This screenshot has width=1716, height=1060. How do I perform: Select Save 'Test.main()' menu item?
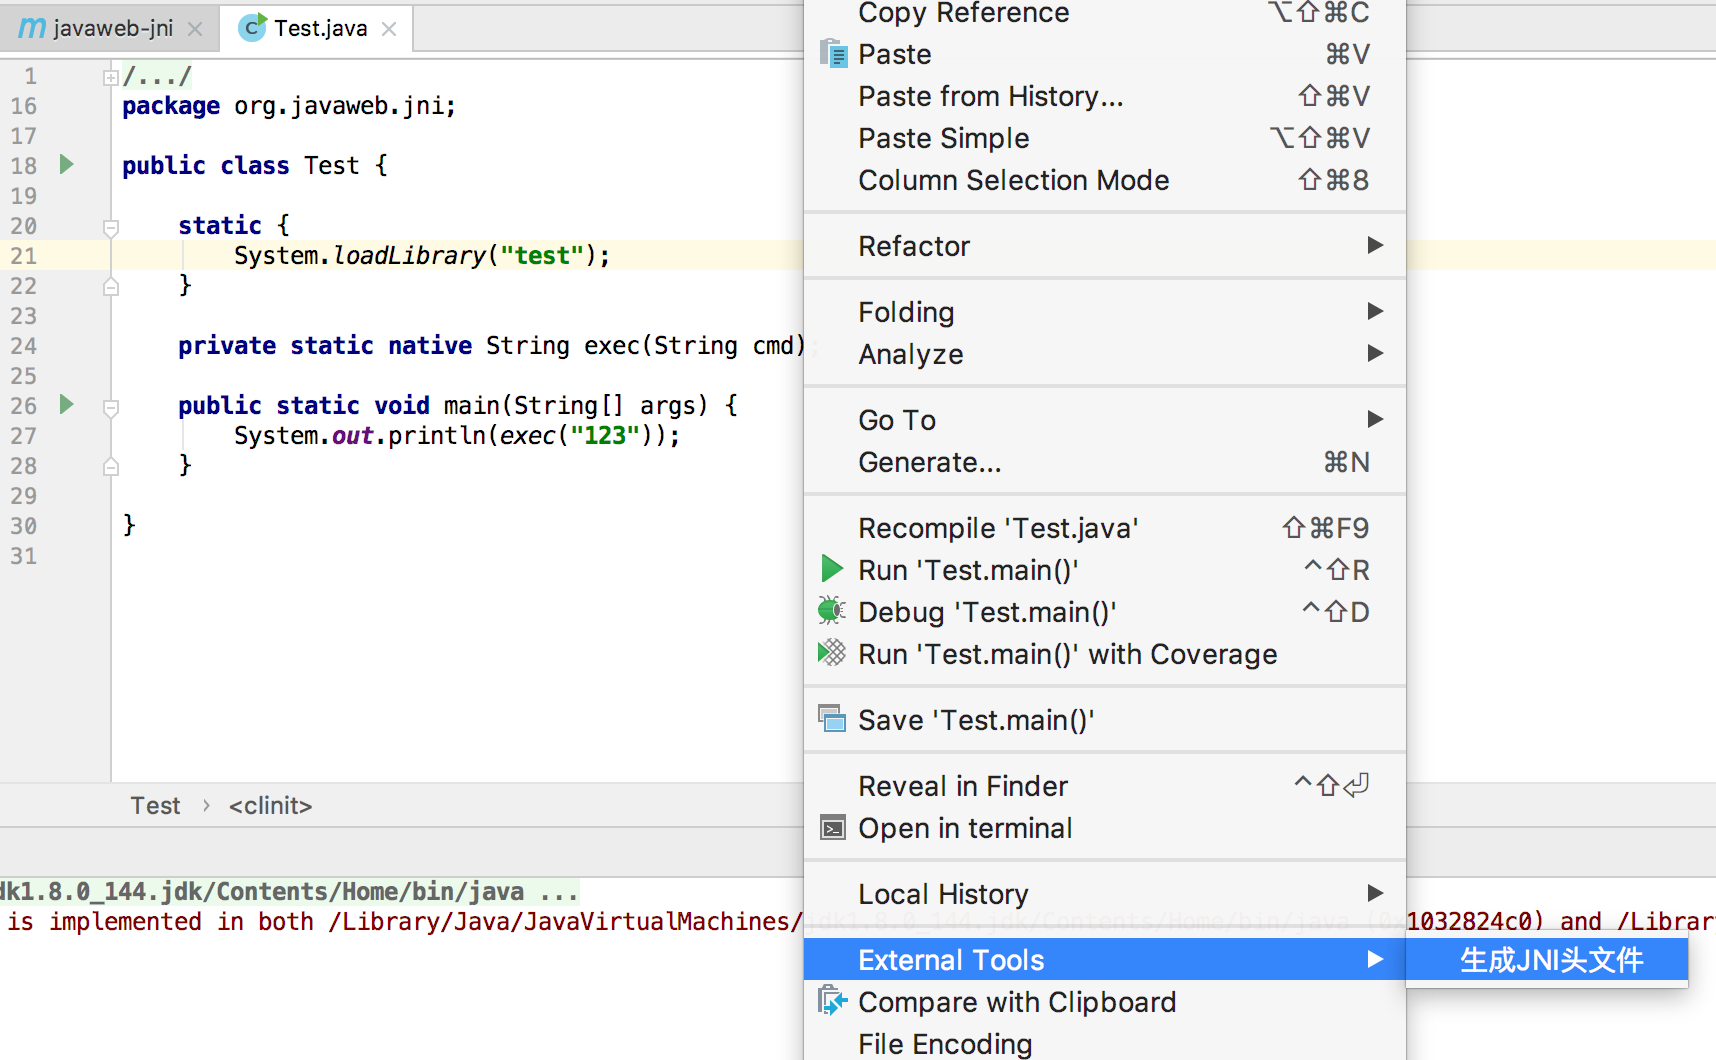point(1104,720)
